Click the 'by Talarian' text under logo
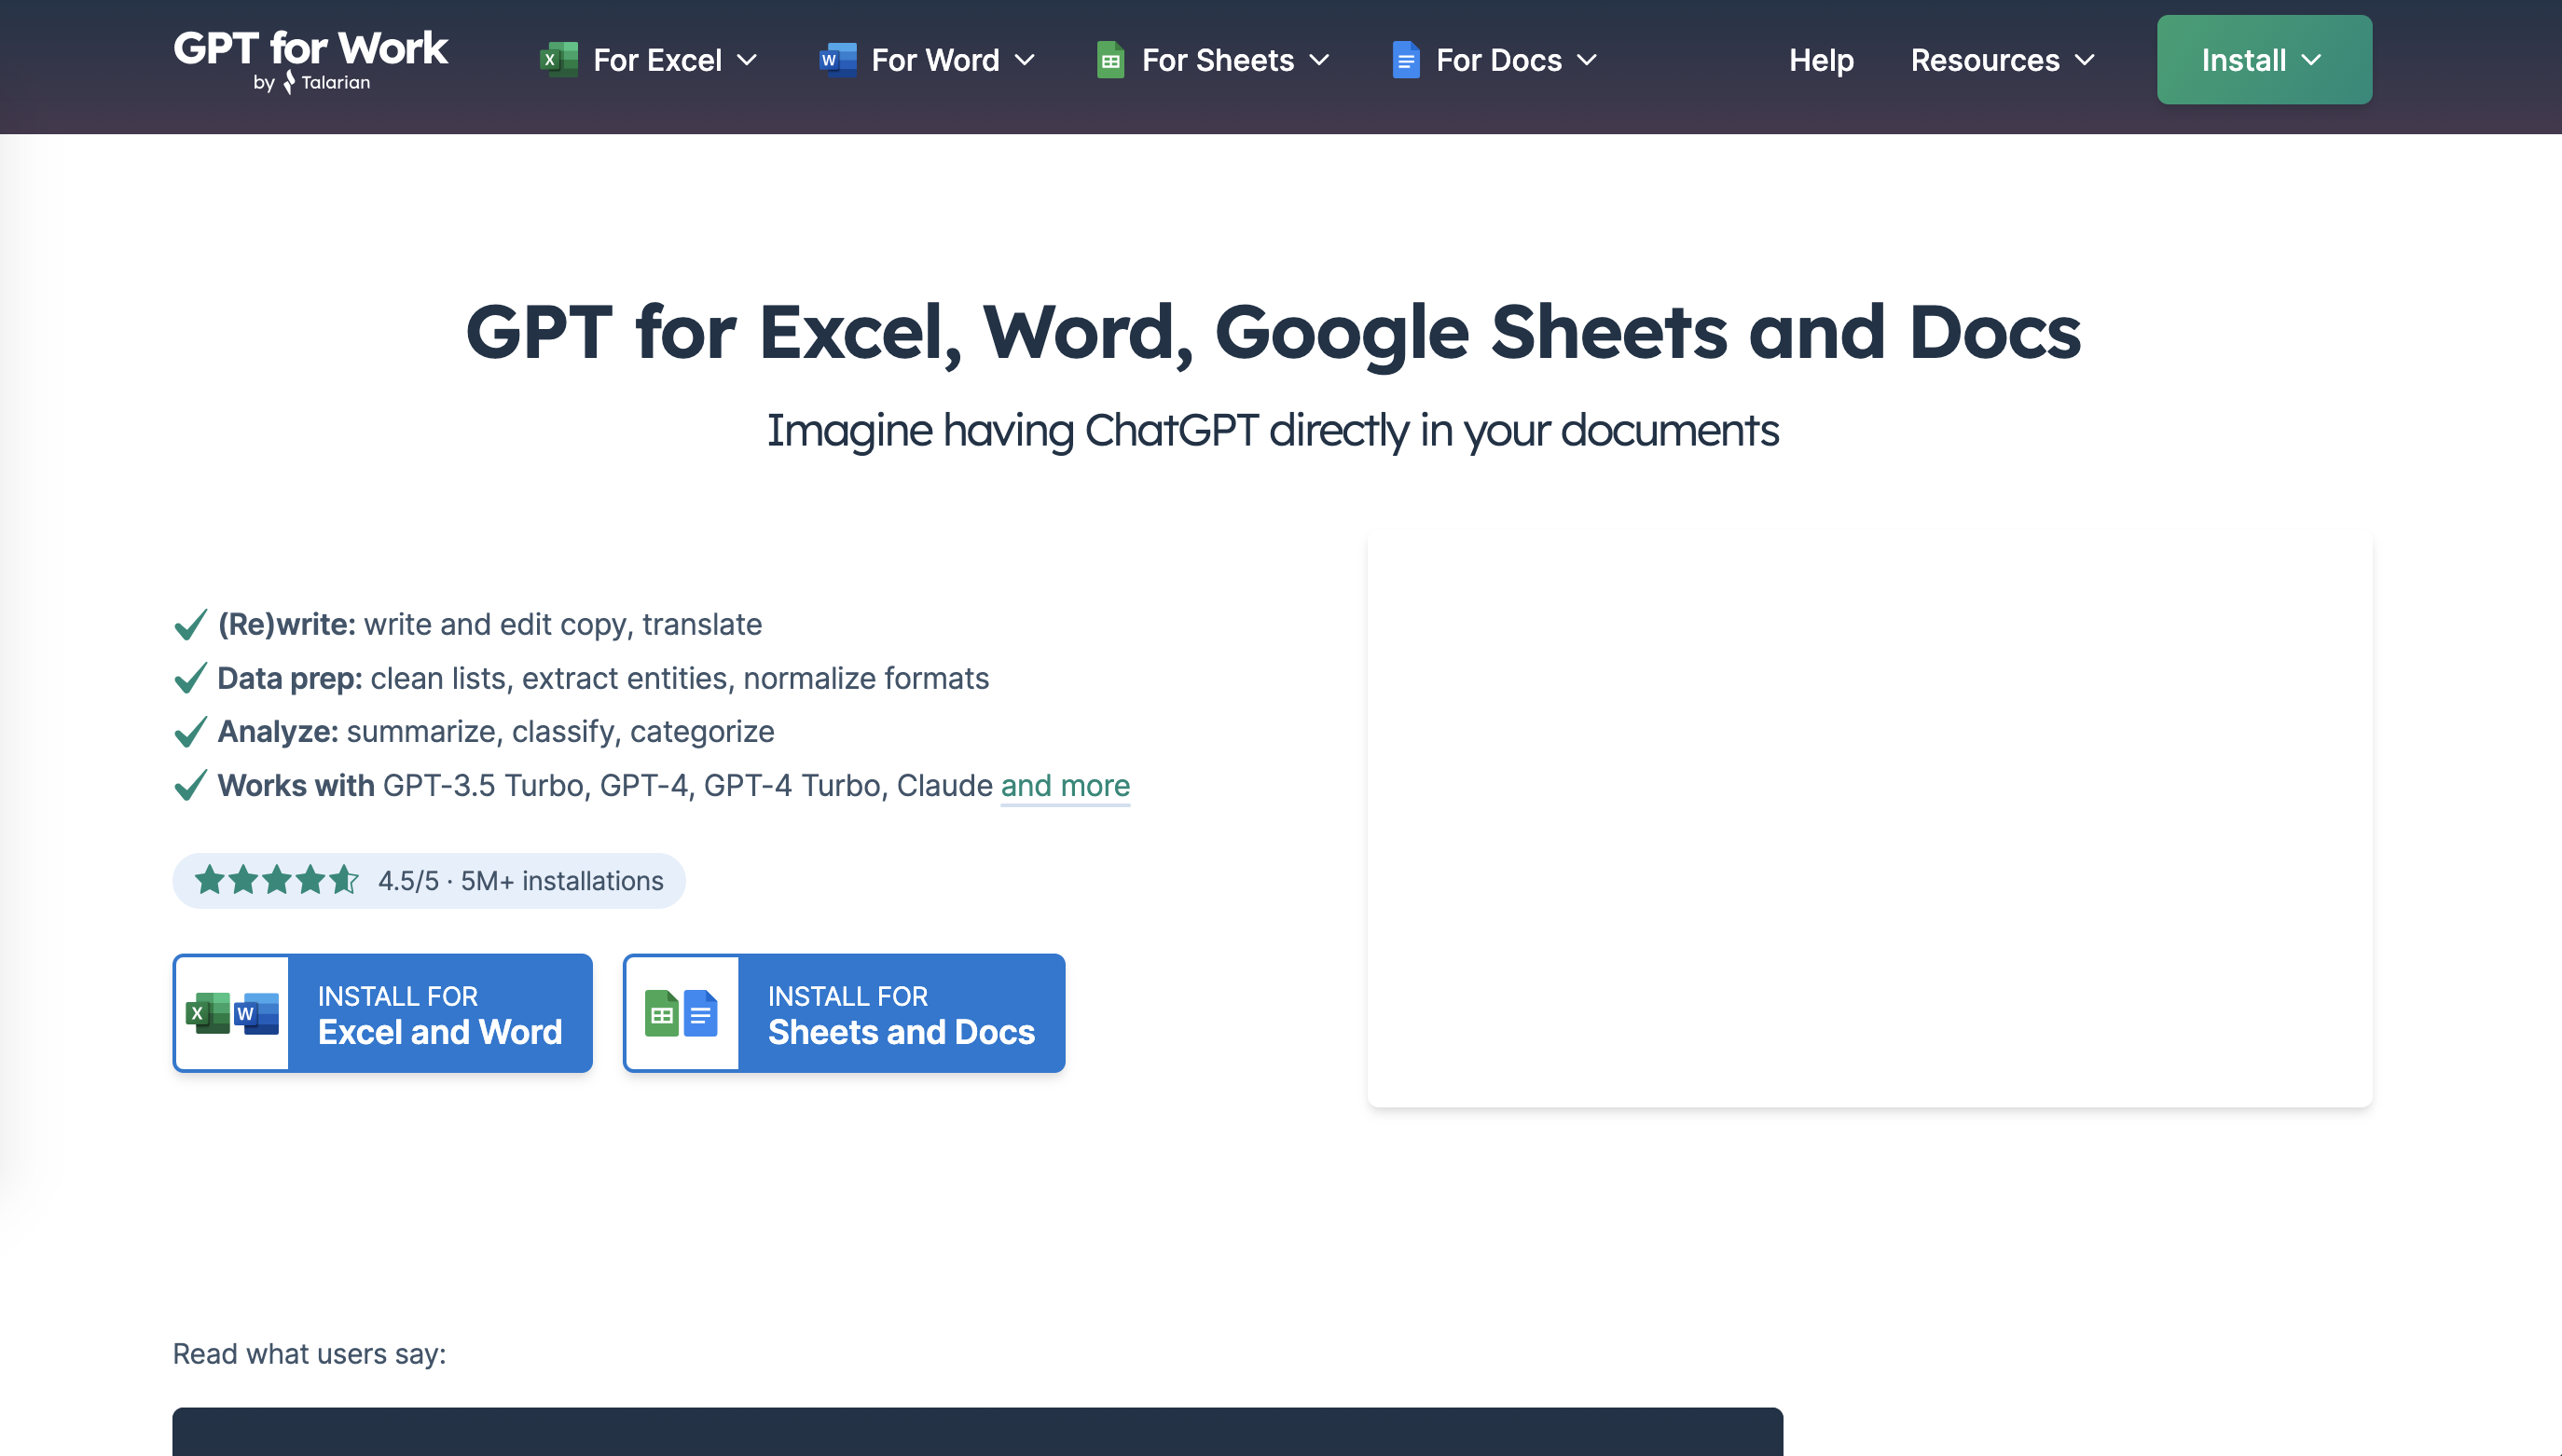Image resolution: width=2562 pixels, height=1456 pixels. (311, 83)
